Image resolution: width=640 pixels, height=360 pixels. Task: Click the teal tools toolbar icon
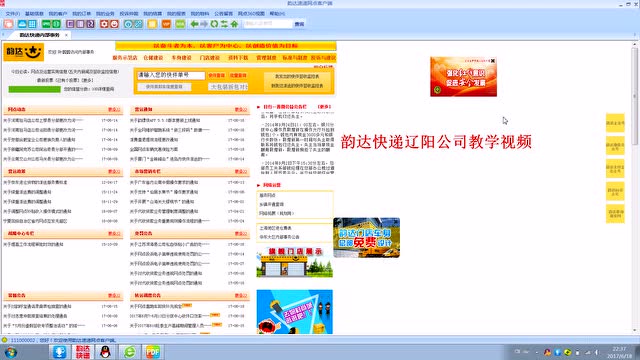click(138, 24)
